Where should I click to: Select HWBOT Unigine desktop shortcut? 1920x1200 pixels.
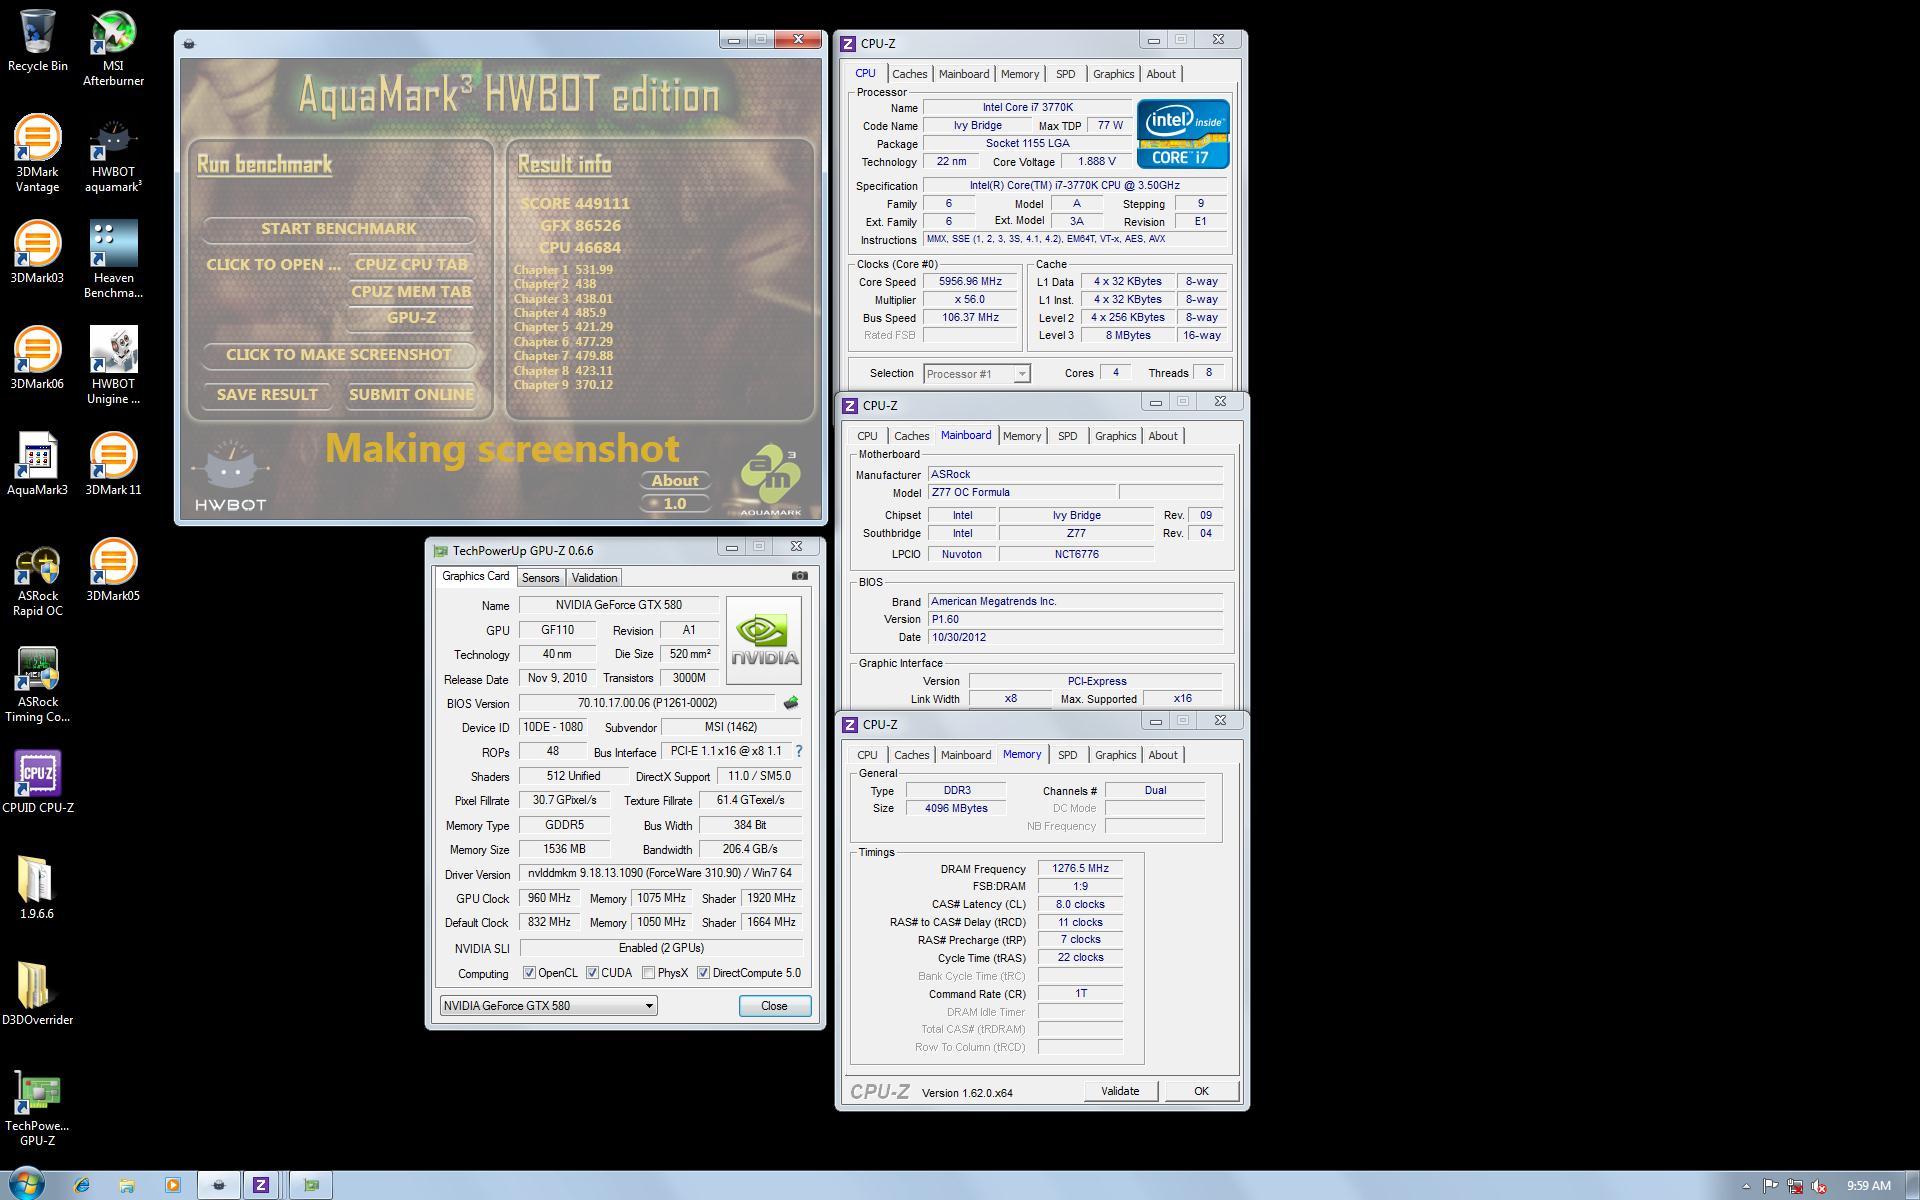[x=113, y=366]
